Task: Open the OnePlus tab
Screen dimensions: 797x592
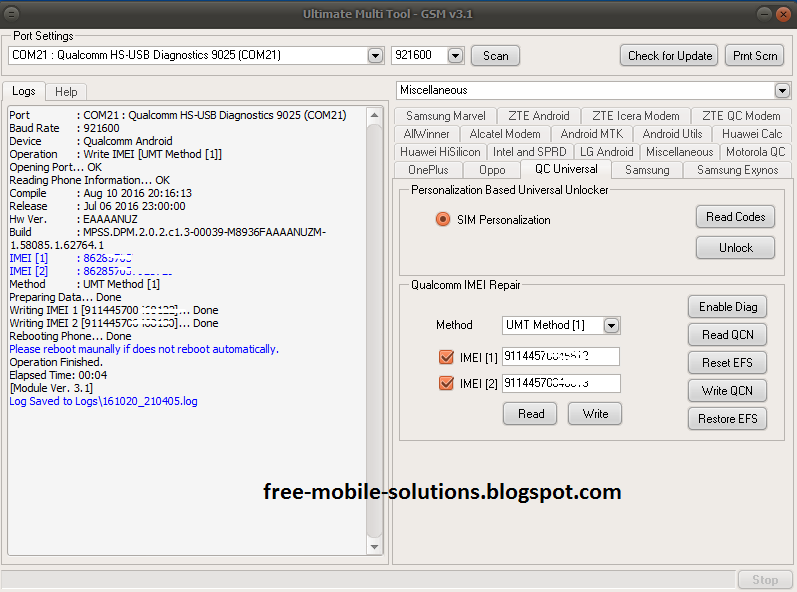Action: (x=428, y=170)
